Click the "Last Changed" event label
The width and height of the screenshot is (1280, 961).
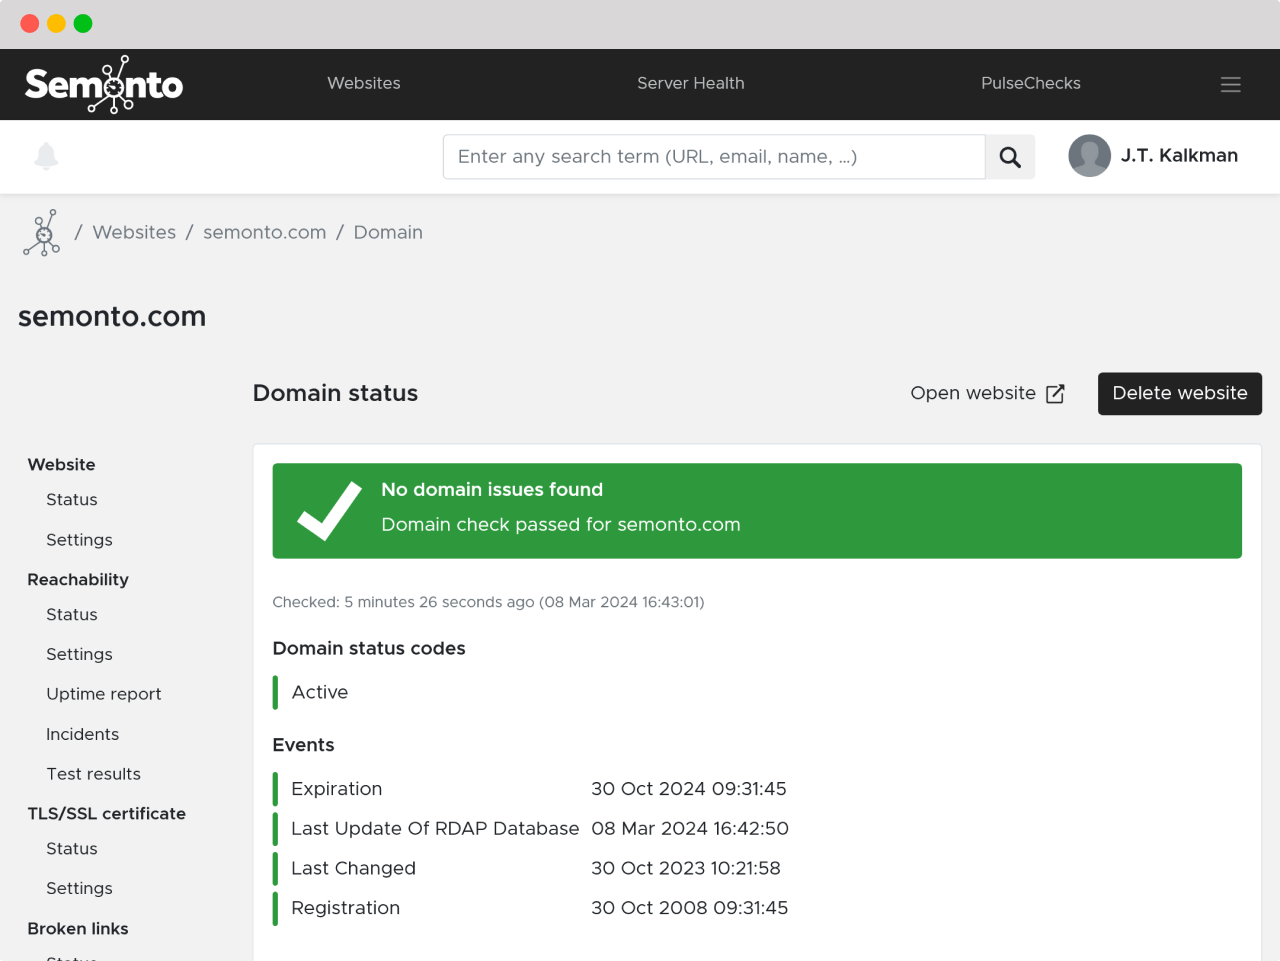tap(353, 869)
